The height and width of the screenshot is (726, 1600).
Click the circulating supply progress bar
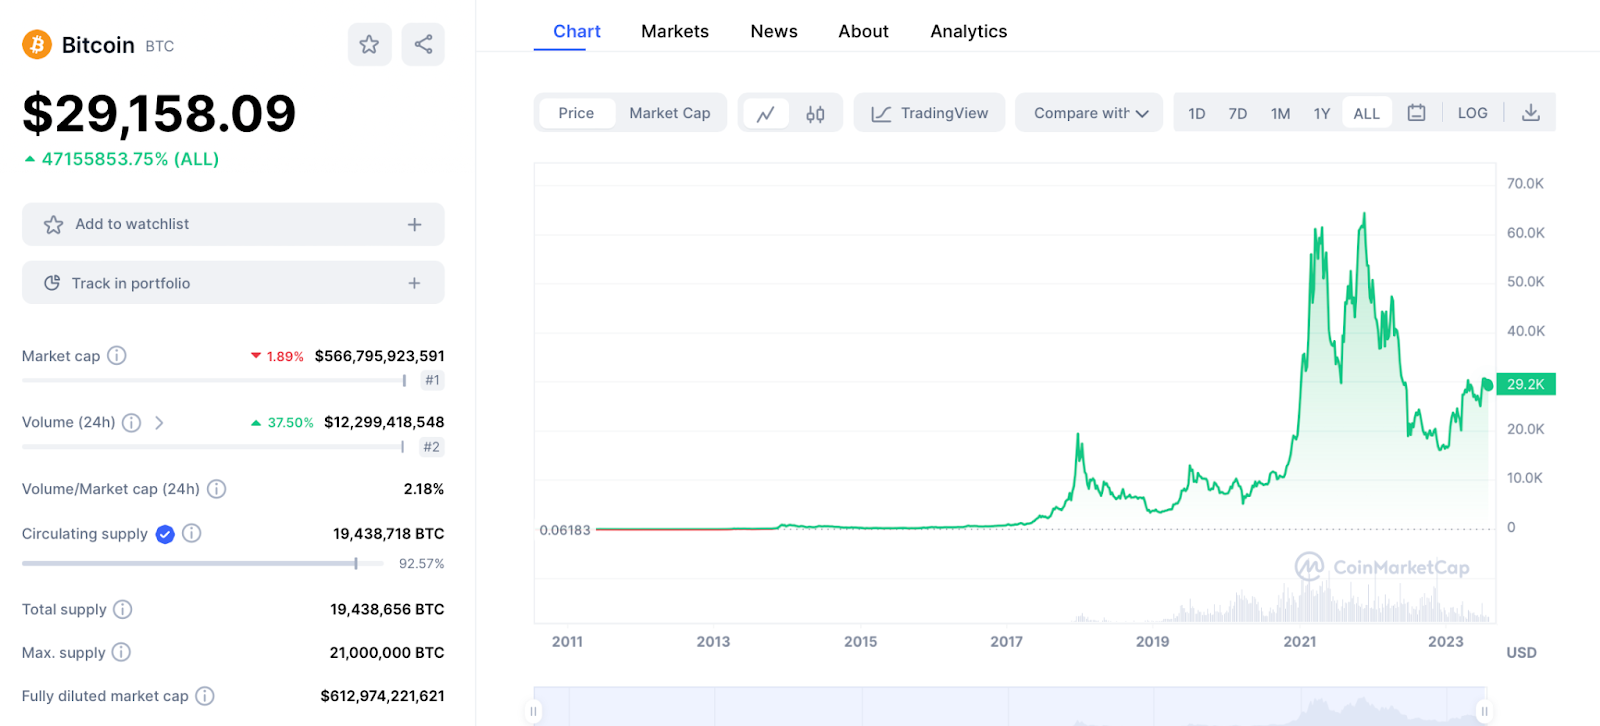[203, 564]
